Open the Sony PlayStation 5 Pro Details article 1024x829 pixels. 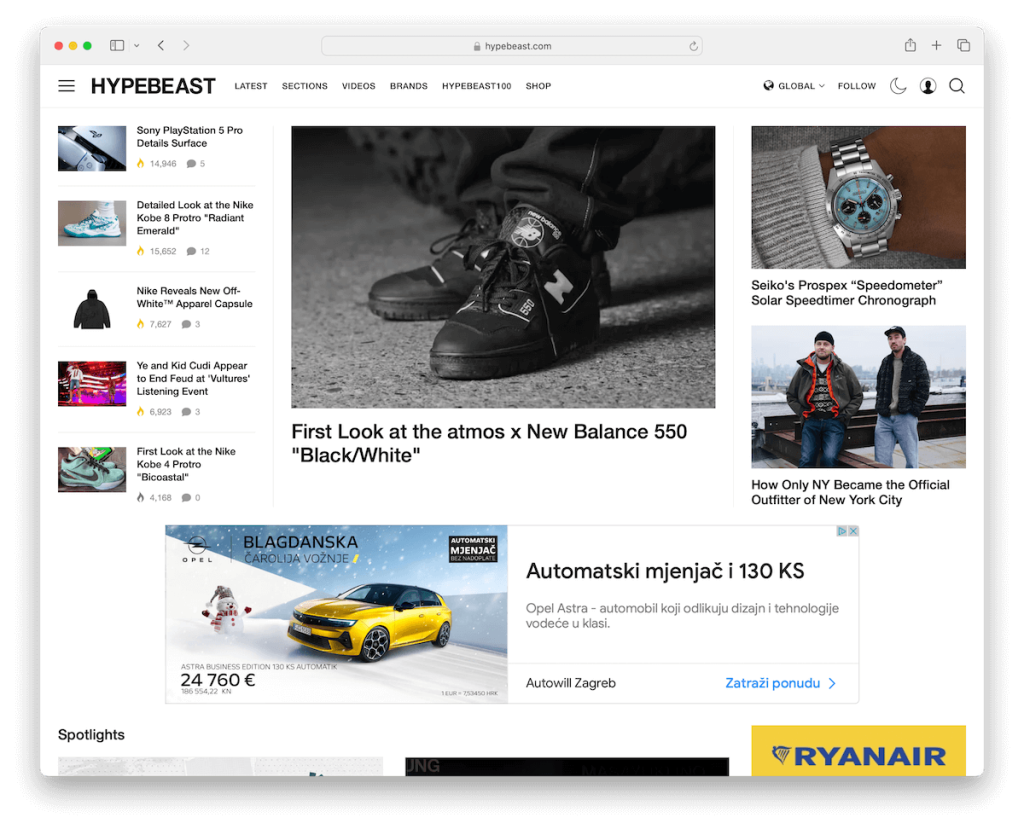[x=189, y=137]
